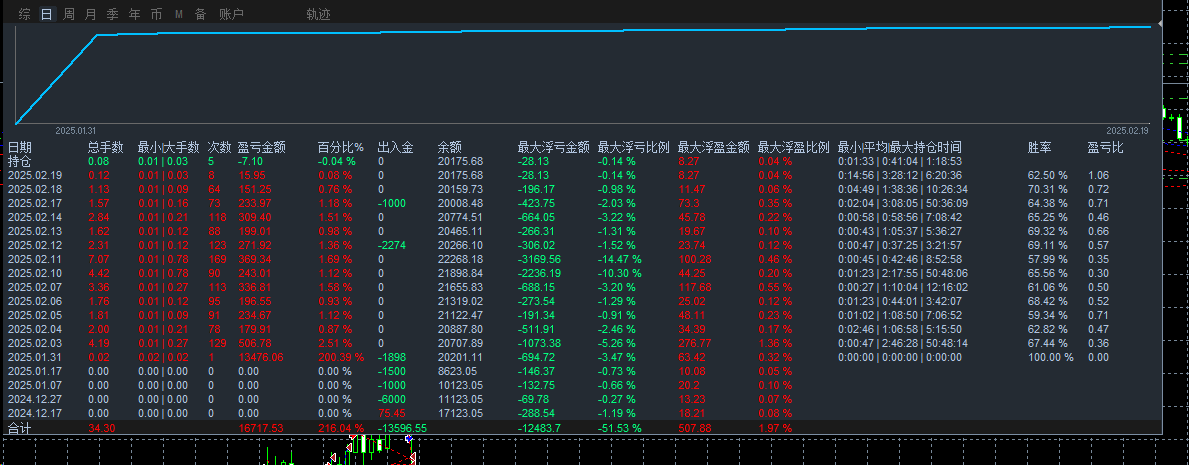Click the profit value 13476.06
Screen dimensions: 1189x465
(x=261, y=357)
